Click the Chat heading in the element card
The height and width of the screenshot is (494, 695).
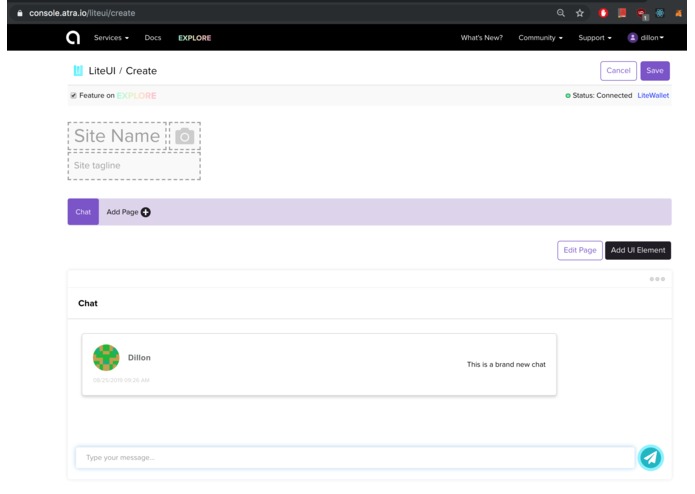[x=88, y=303]
